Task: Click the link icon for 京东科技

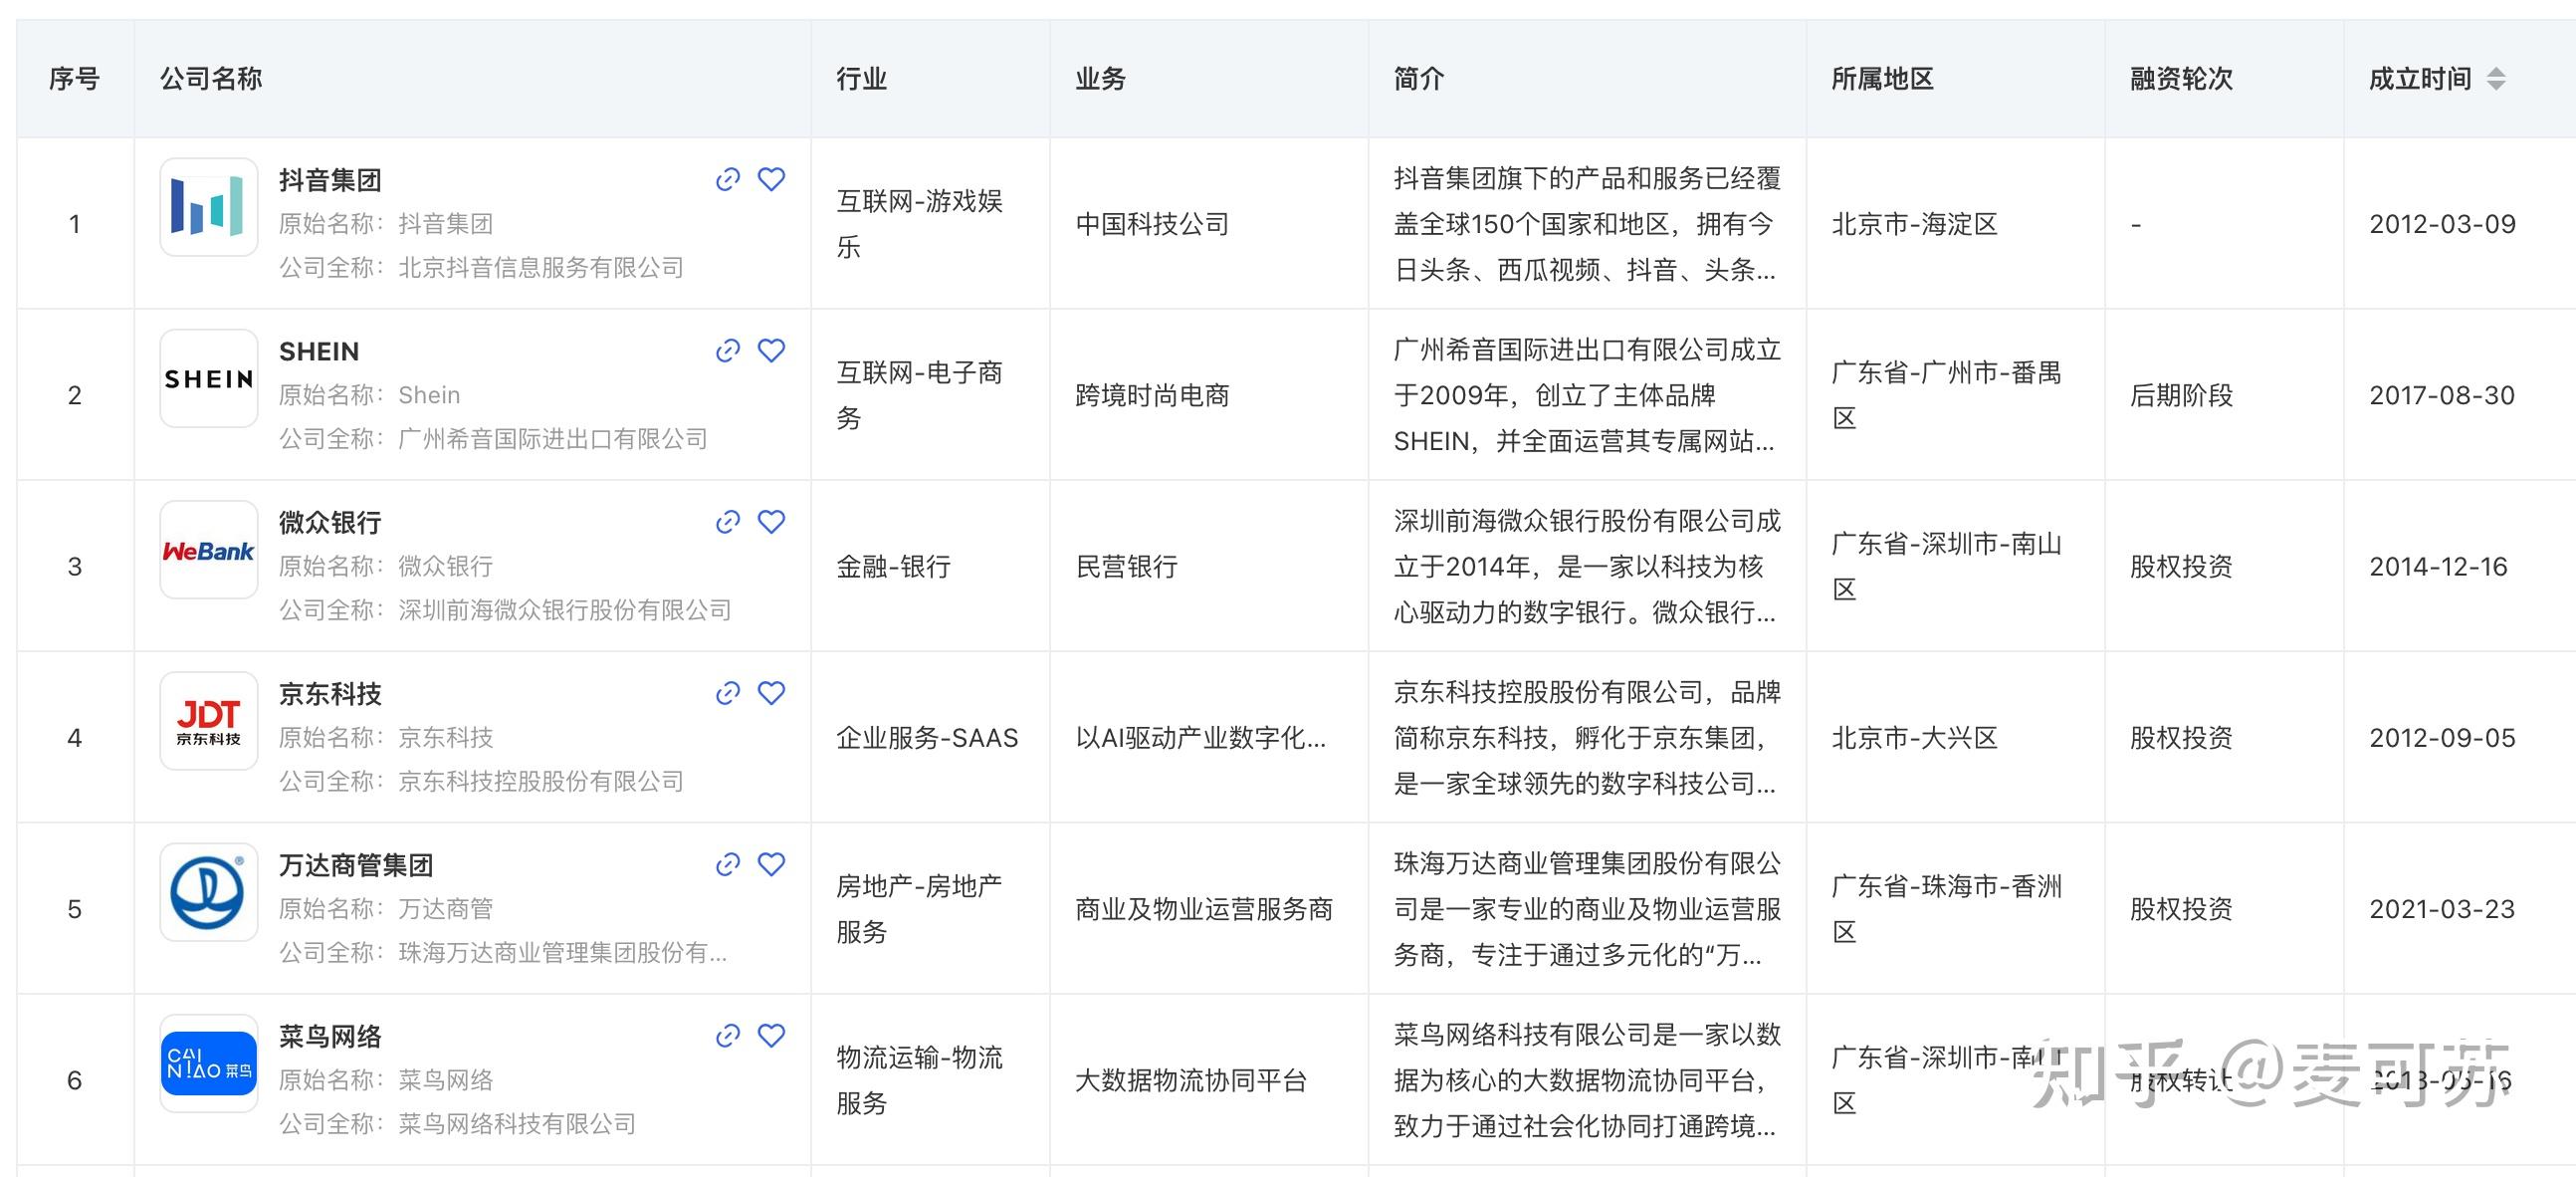Action: tap(728, 693)
